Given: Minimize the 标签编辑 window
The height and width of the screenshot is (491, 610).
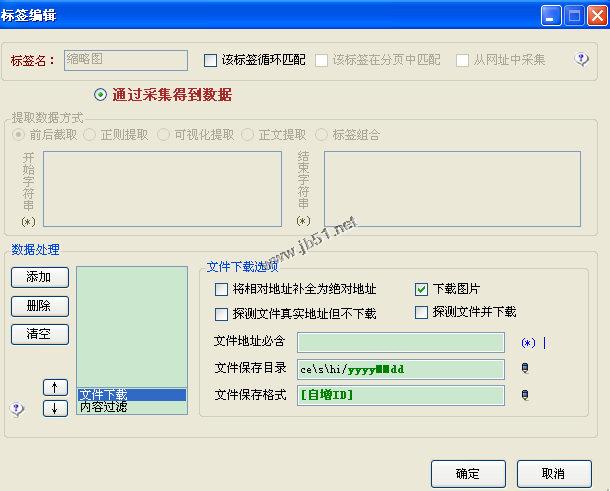Looking at the screenshot, I should (550, 16).
